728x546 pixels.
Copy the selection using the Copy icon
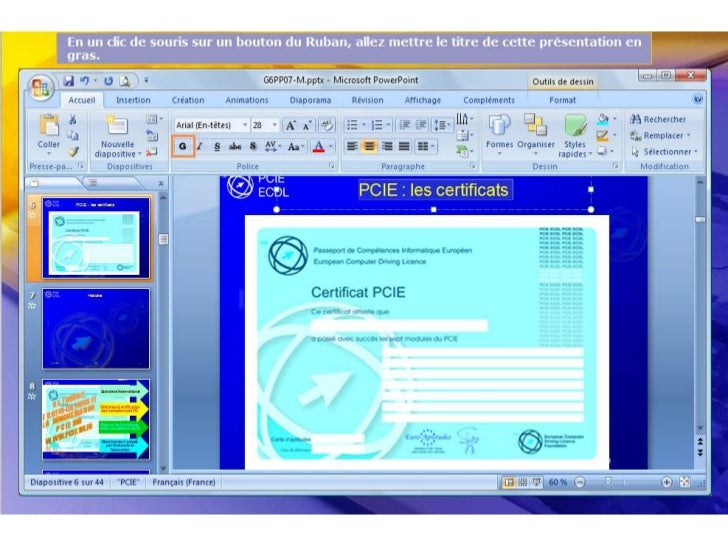coord(72,135)
